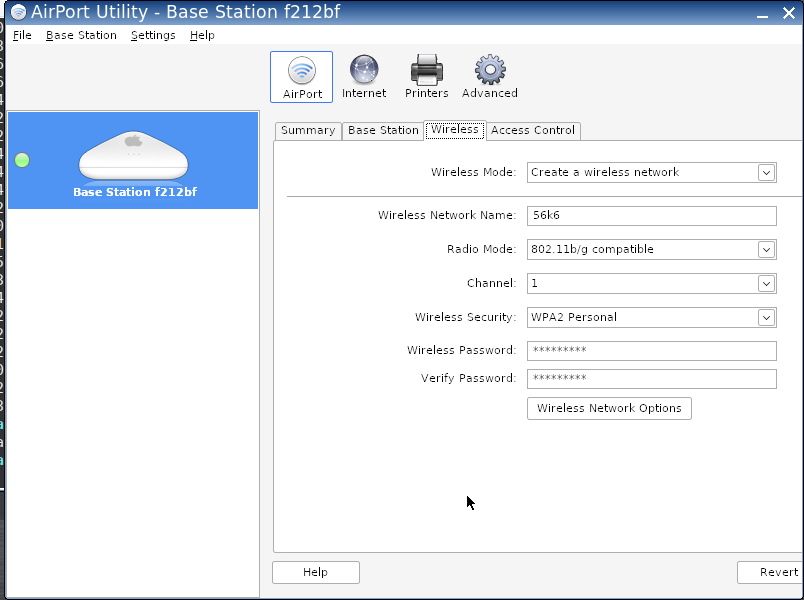Open the Channel dropdown list
Viewport: 804px width, 600px height.
(766, 283)
